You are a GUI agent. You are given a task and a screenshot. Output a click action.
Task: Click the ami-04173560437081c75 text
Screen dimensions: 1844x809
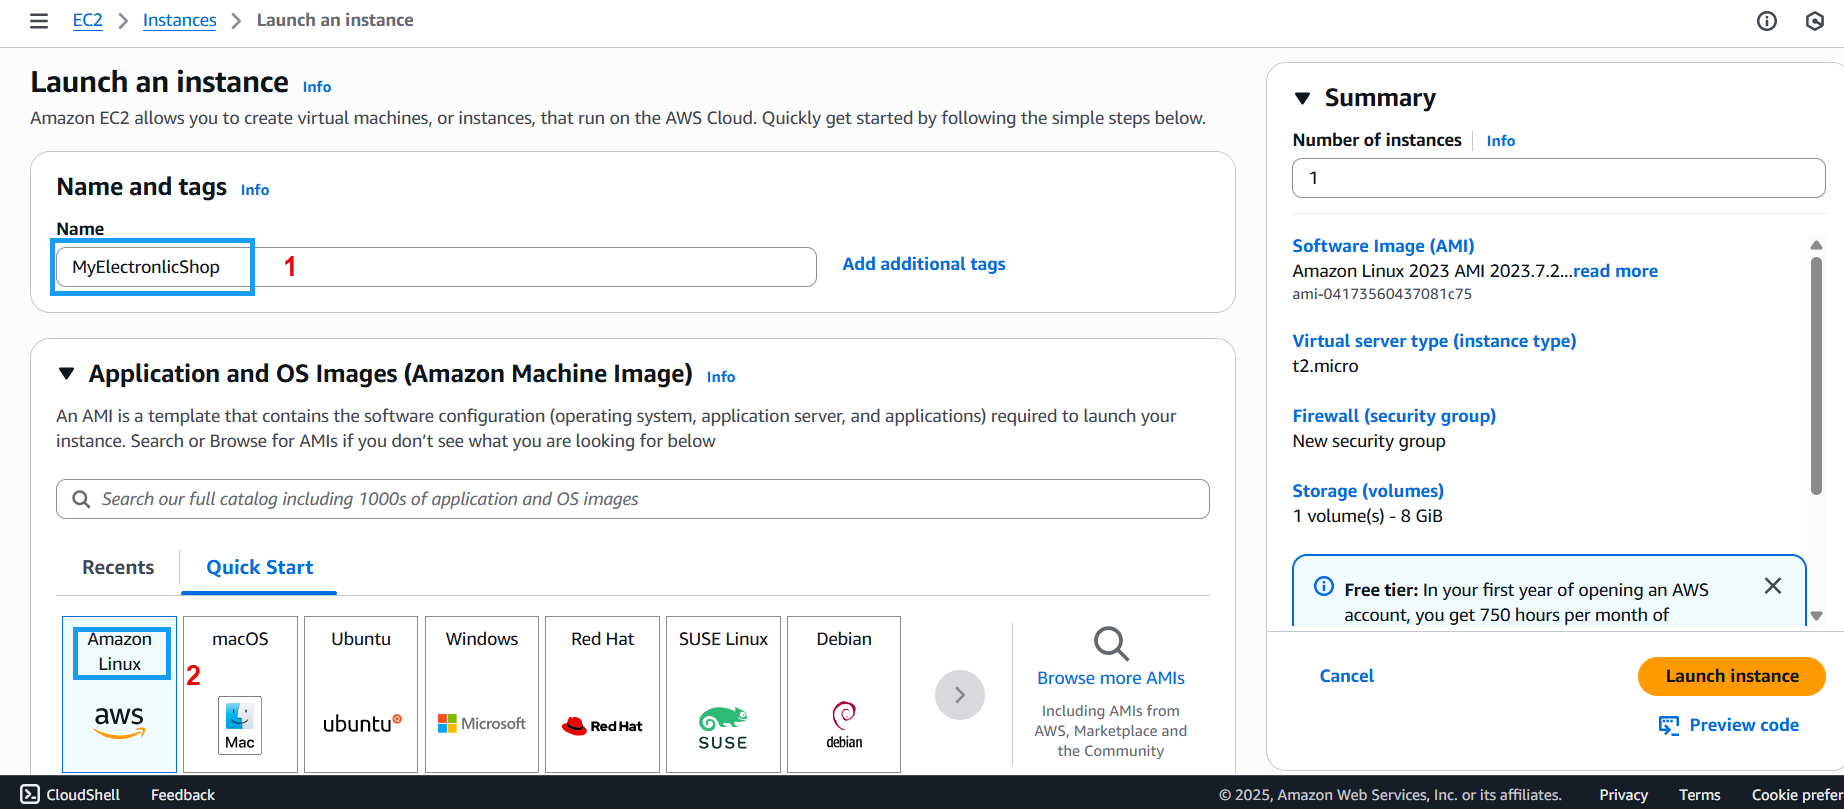[1382, 294]
